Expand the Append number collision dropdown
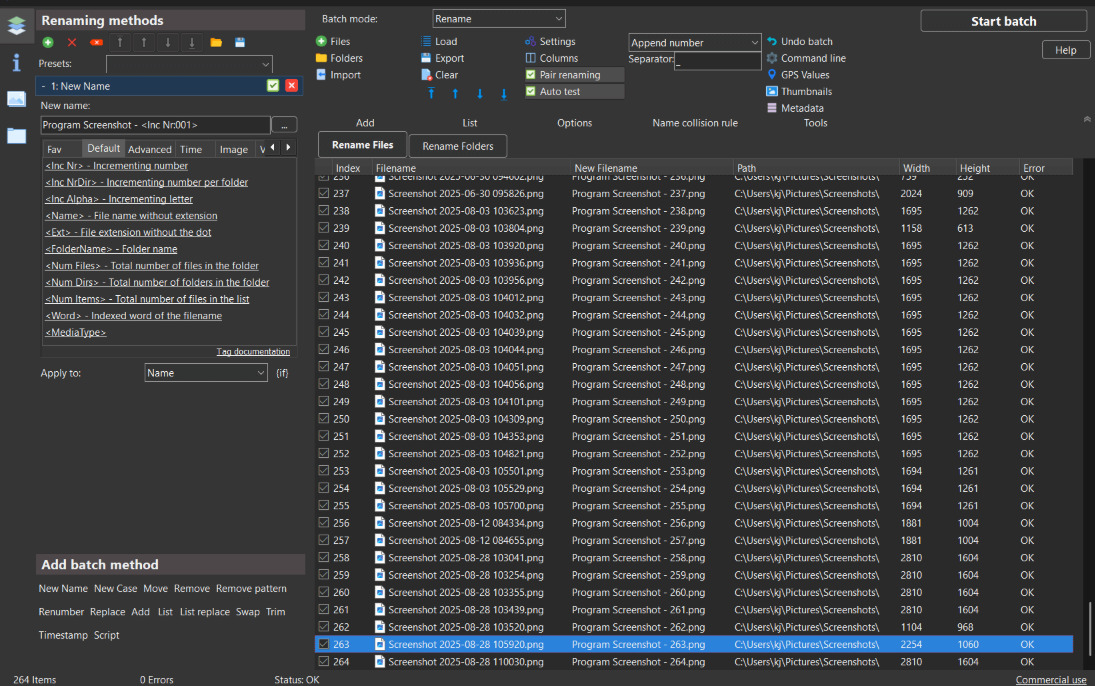 click(694, 43)
